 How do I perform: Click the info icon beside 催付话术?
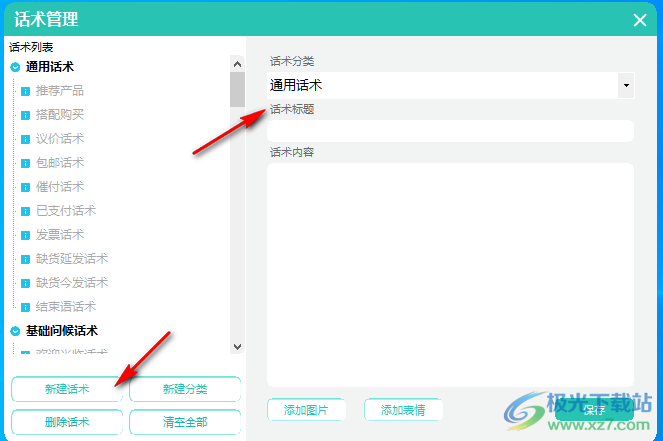25,187
